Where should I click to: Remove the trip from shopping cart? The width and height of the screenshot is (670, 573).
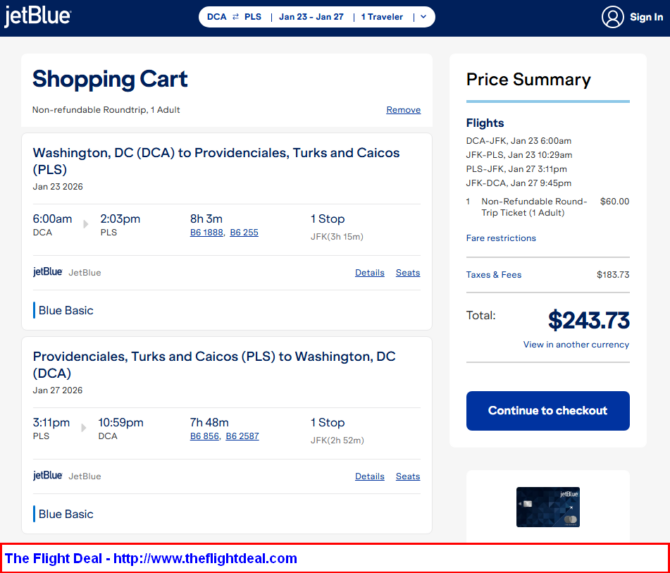403,110
